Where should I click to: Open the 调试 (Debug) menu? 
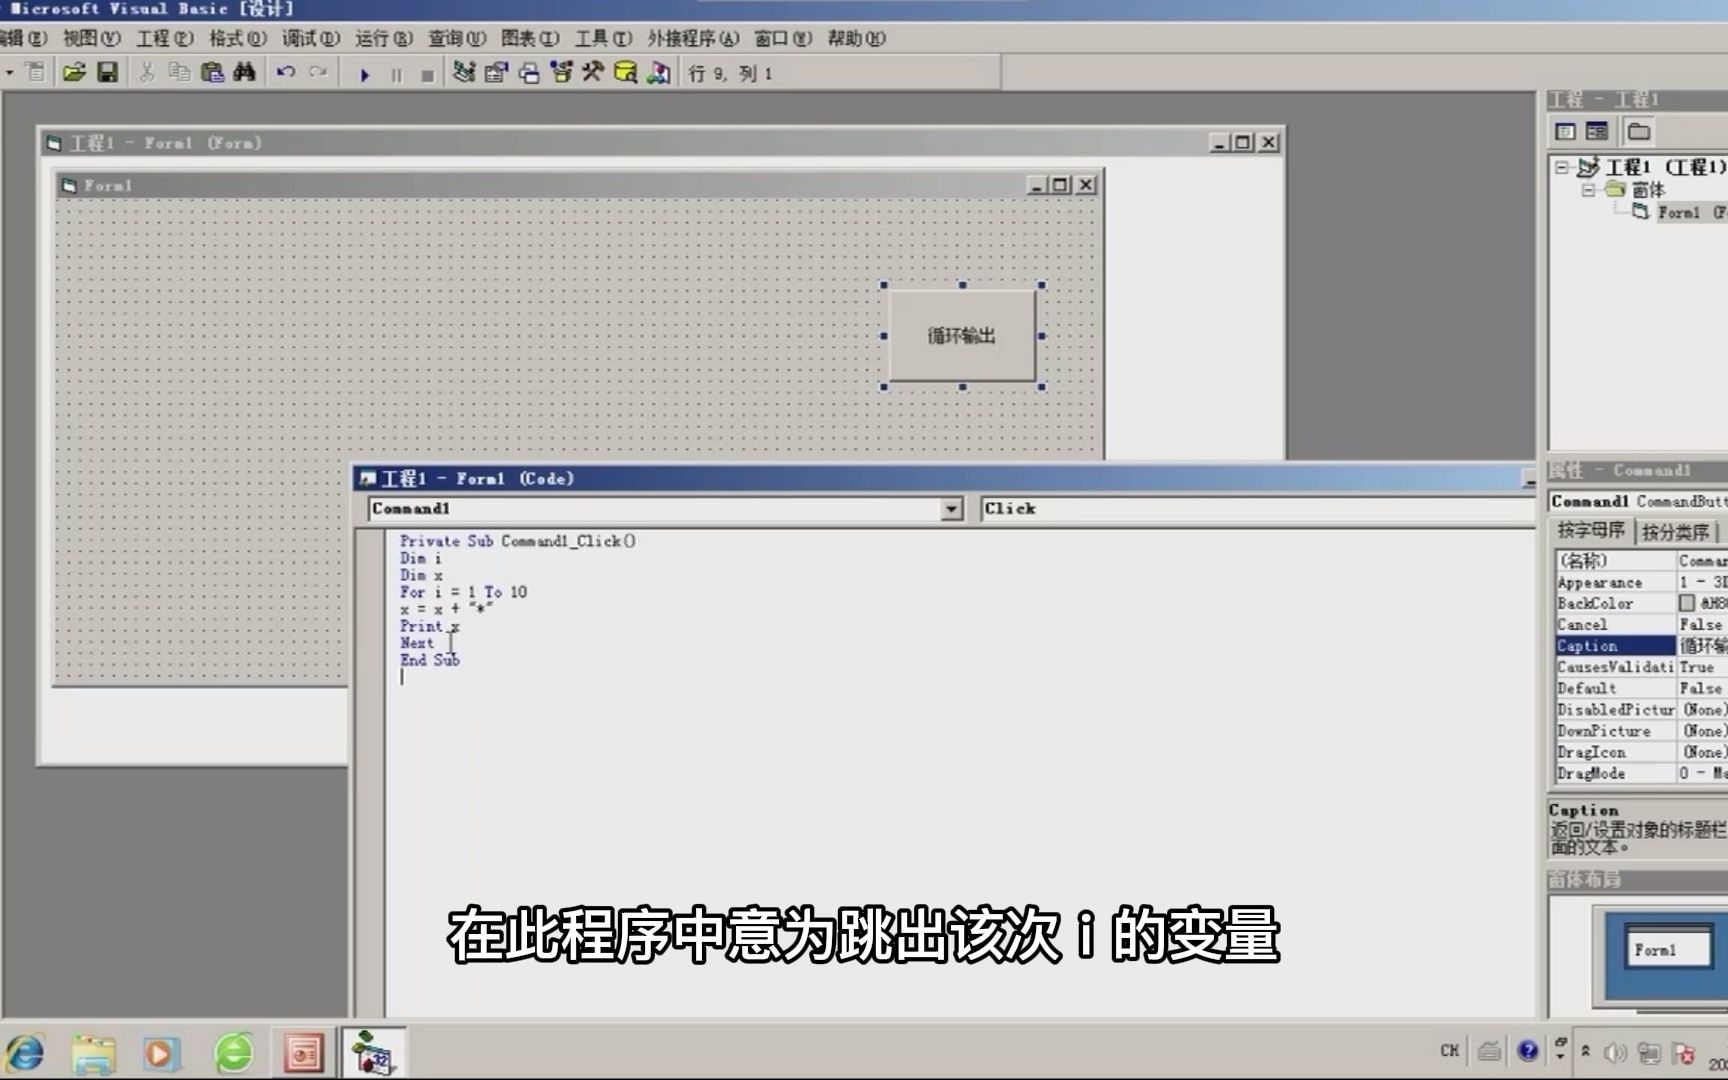tap(310, 38)
